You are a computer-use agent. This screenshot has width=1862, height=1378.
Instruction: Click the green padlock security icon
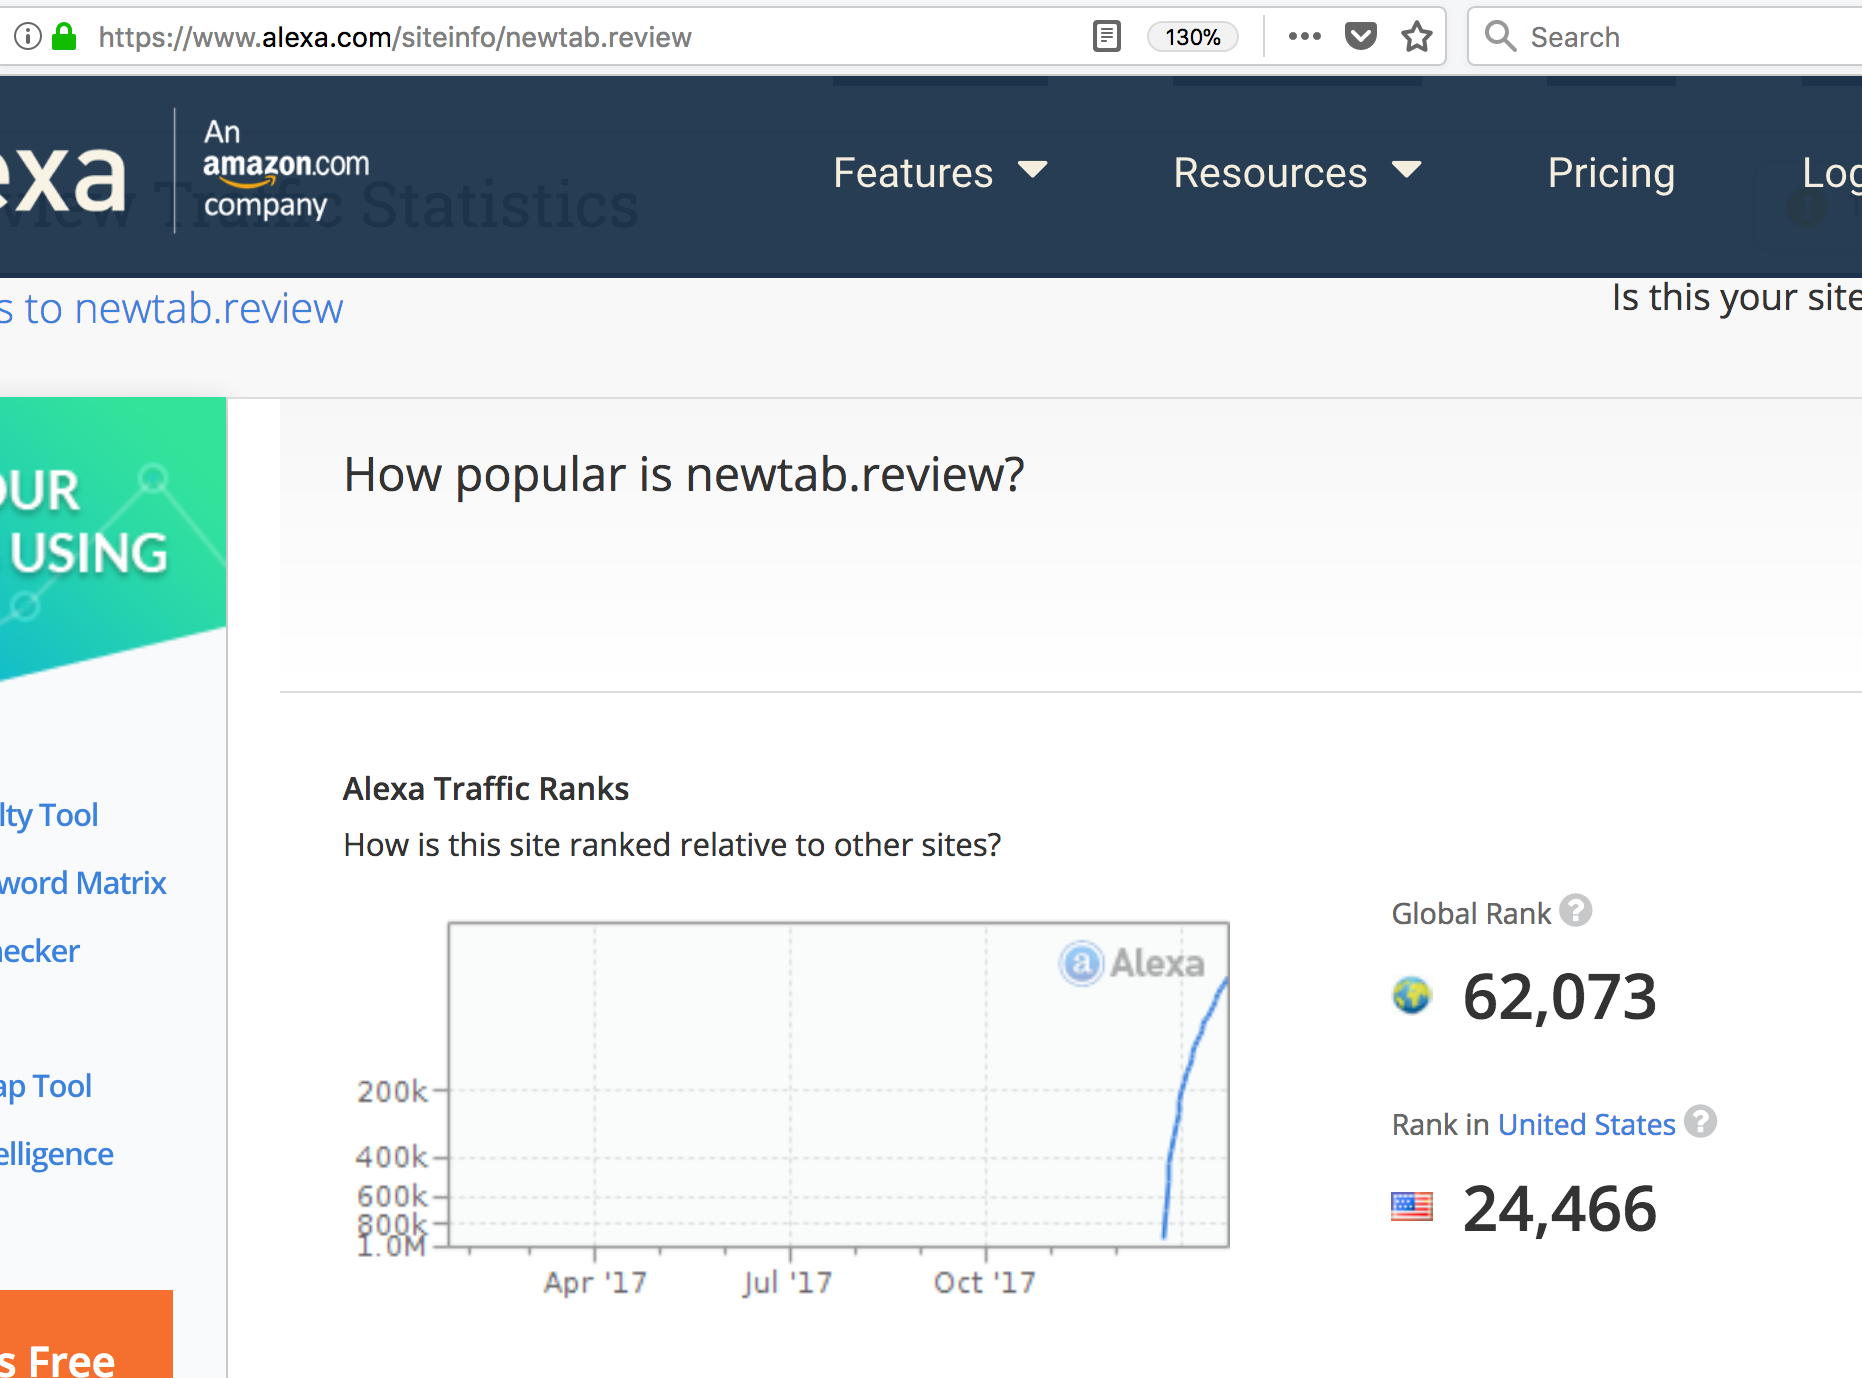65,37
